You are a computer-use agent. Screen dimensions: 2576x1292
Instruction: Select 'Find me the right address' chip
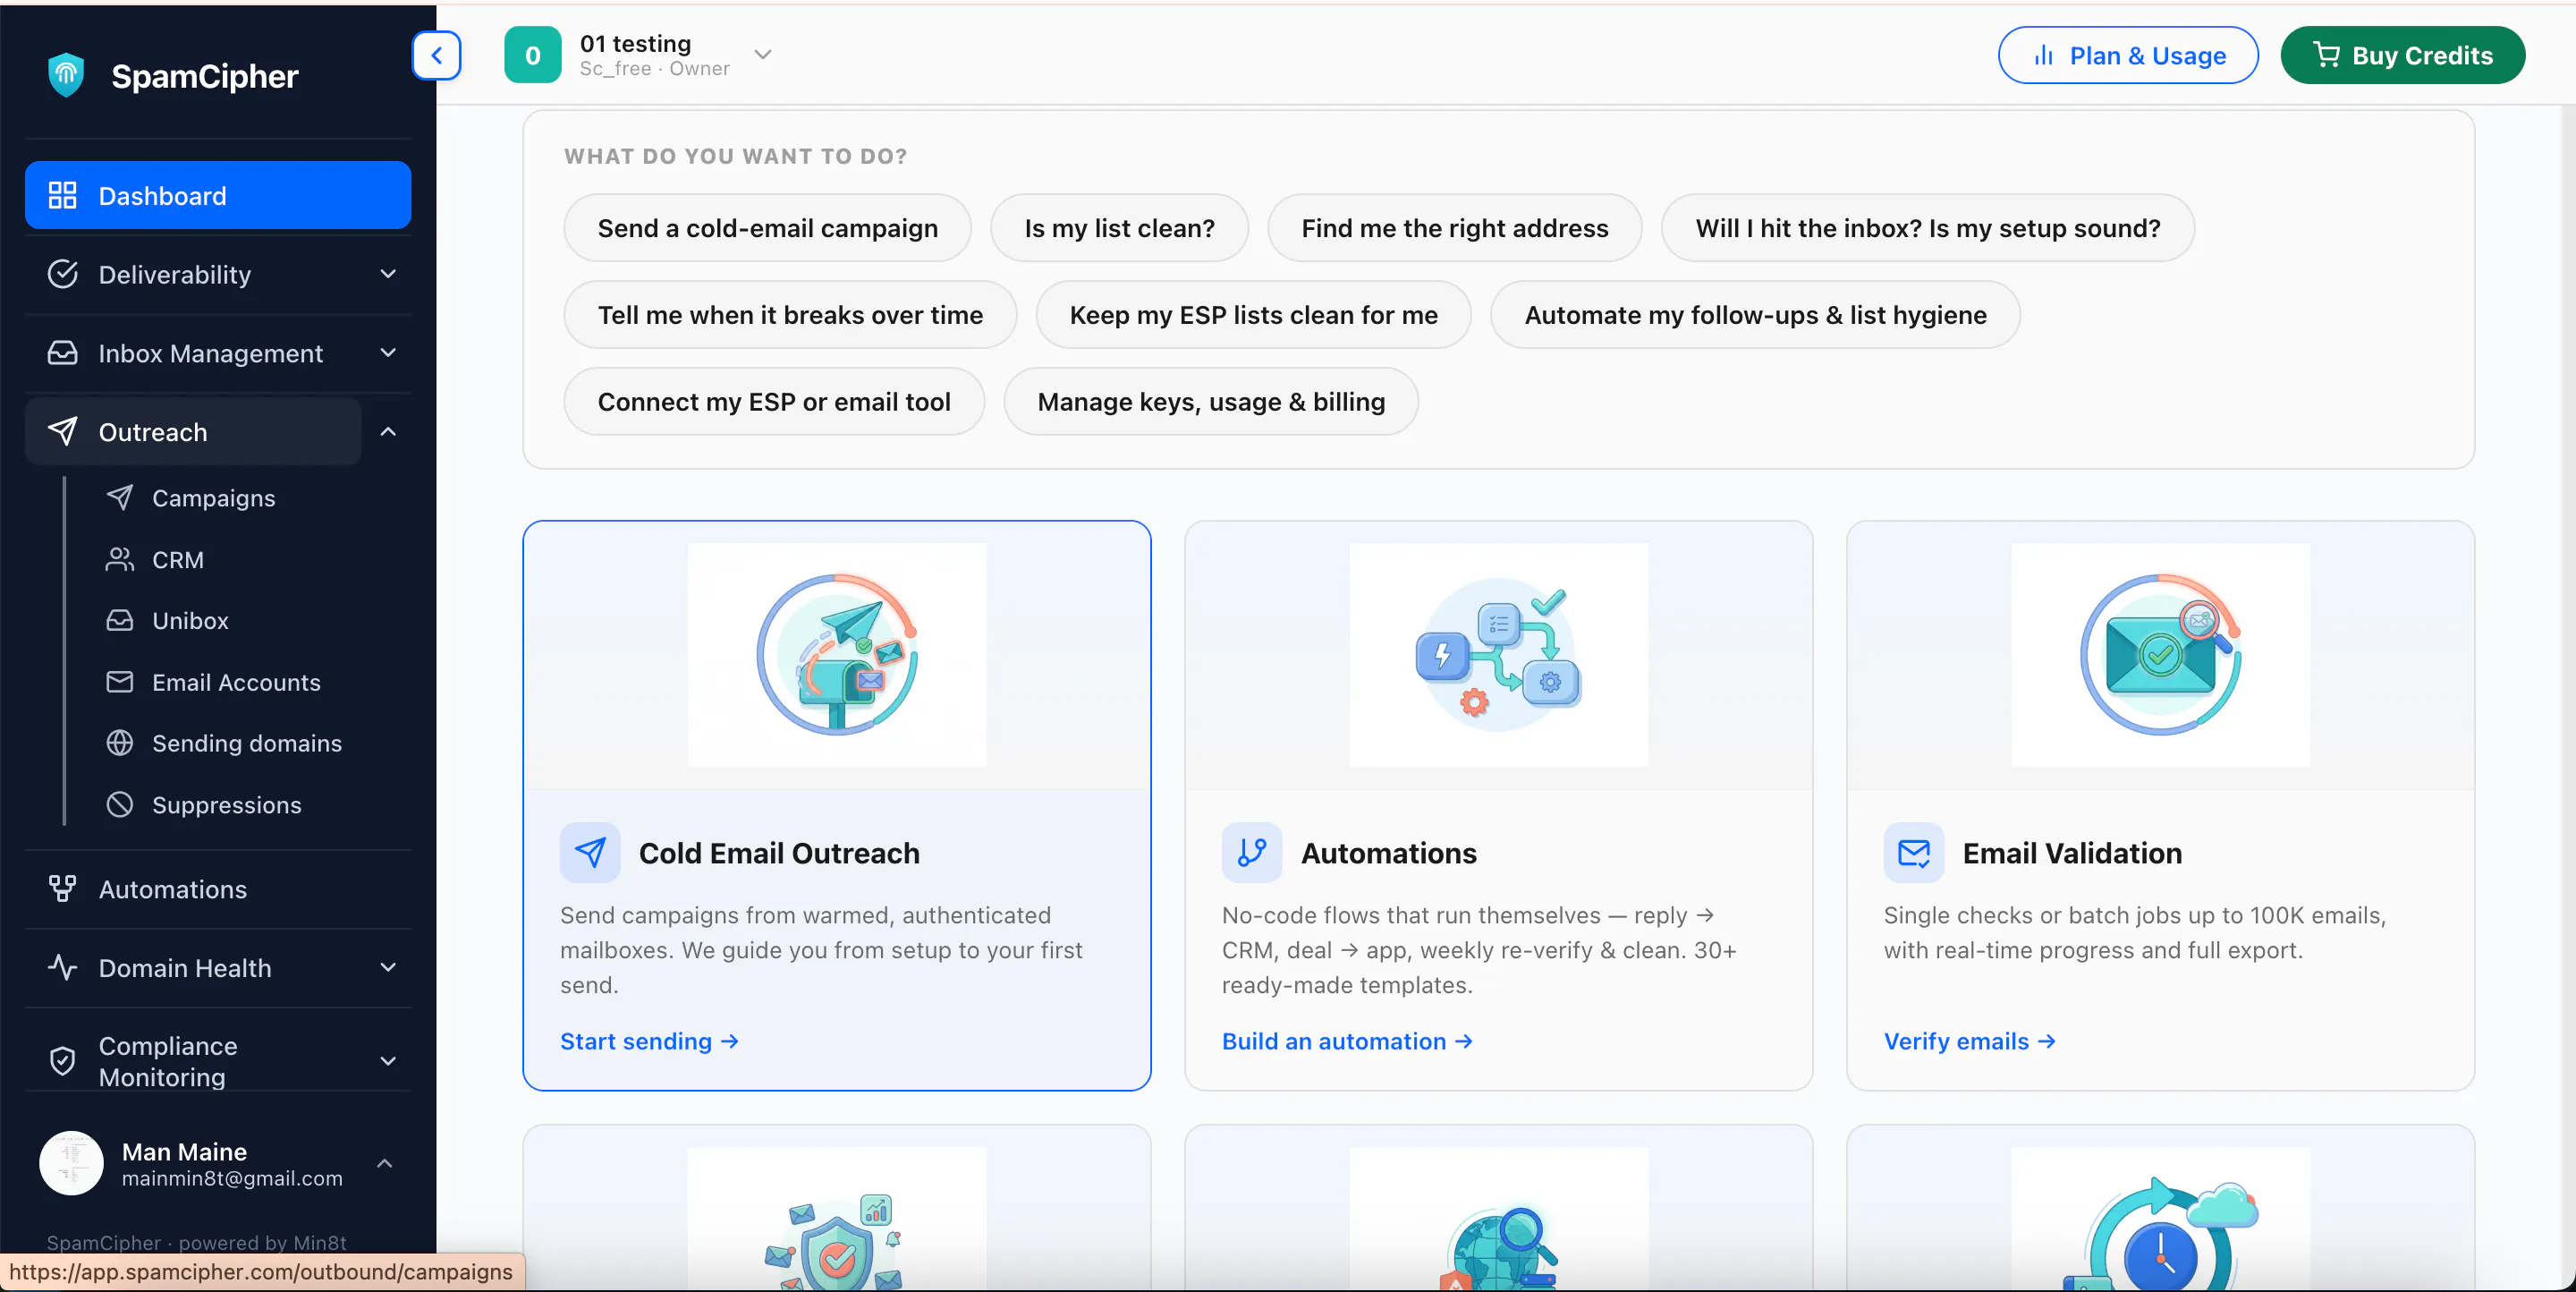[x=1455, y=228]
